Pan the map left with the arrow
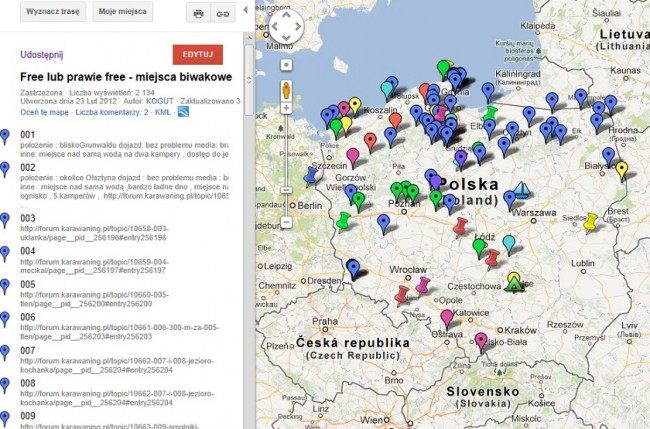Viewport: 650px width, 429px height. (x=275, y=27)
